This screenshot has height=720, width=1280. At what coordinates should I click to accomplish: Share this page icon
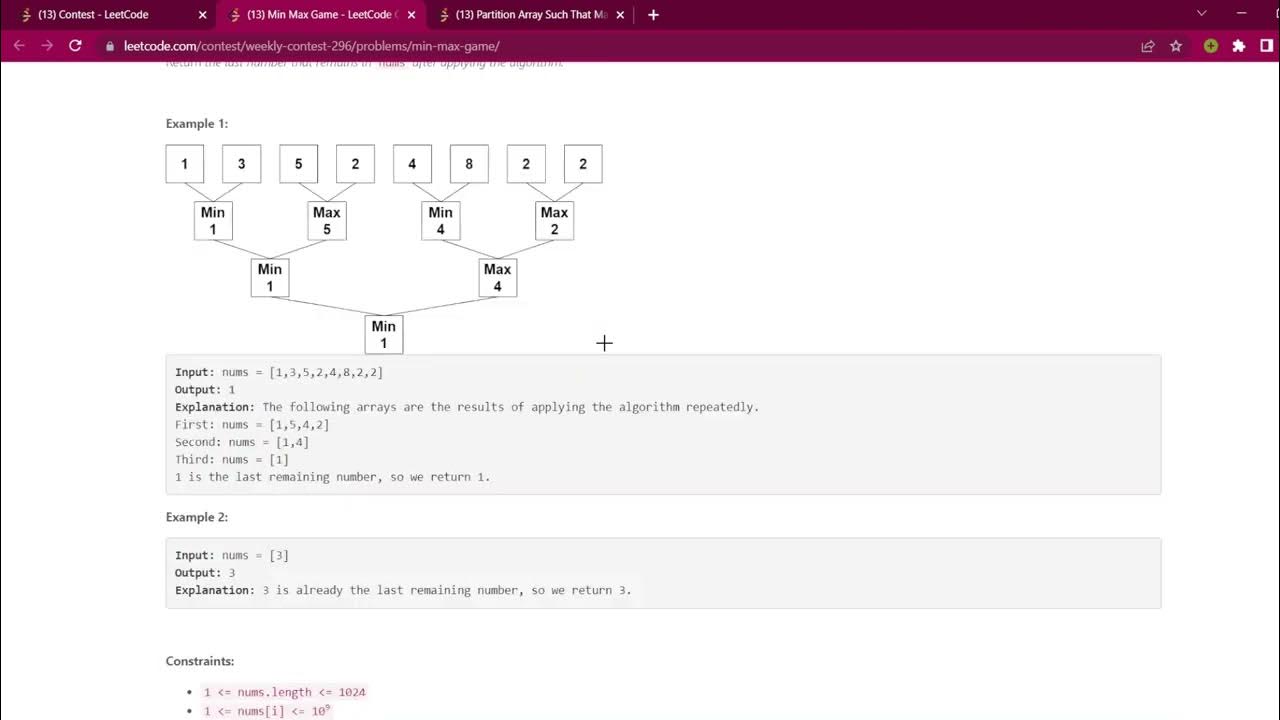1148,46
